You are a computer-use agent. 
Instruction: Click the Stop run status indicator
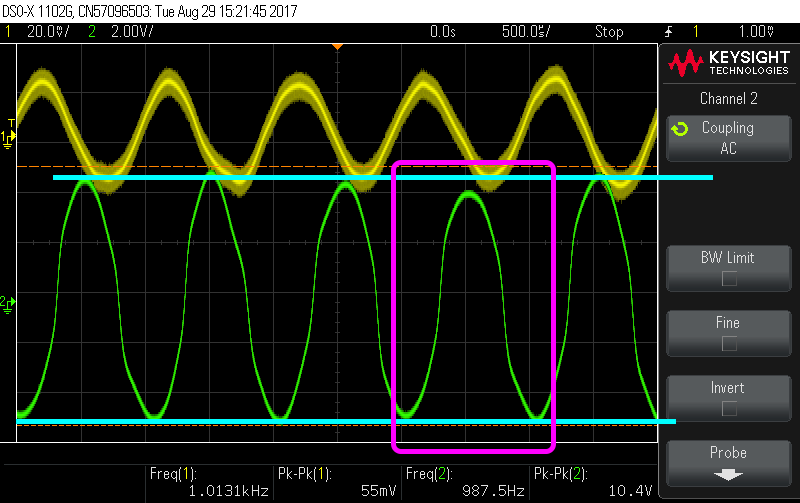click(x=608, y=31)
